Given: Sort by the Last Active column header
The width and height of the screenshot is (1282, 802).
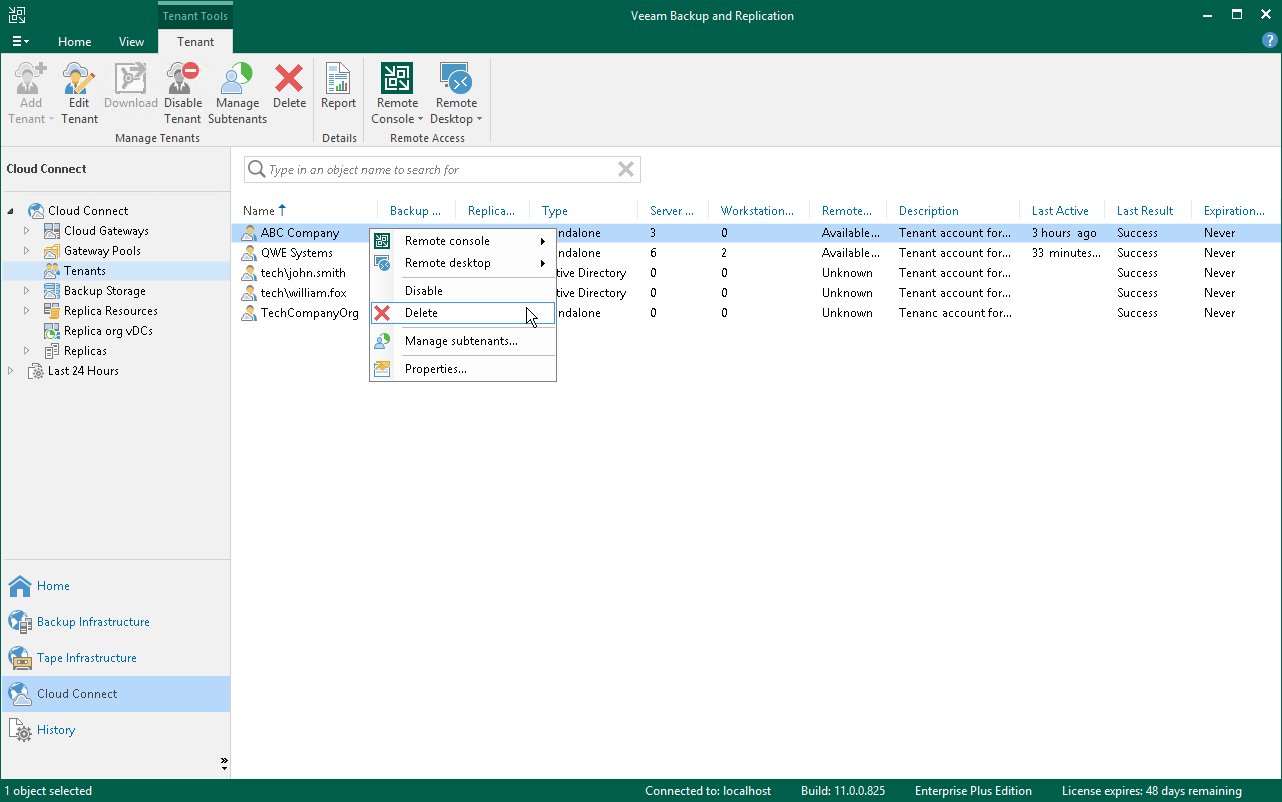Looking at the screenshot, I should point(1061,211).
